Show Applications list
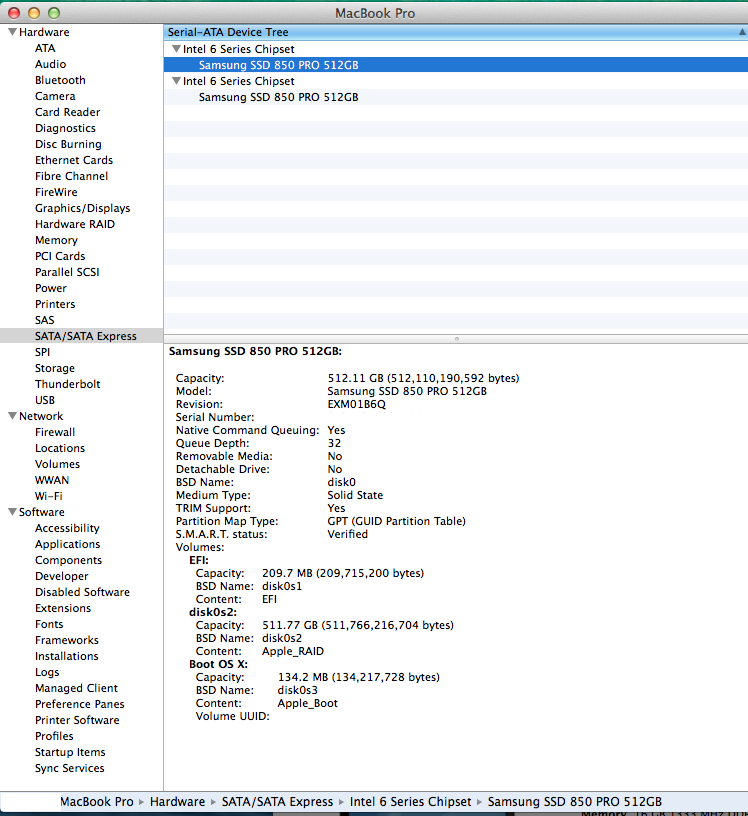The height and width of the screenshot is (816, 748). click(67, 544)
